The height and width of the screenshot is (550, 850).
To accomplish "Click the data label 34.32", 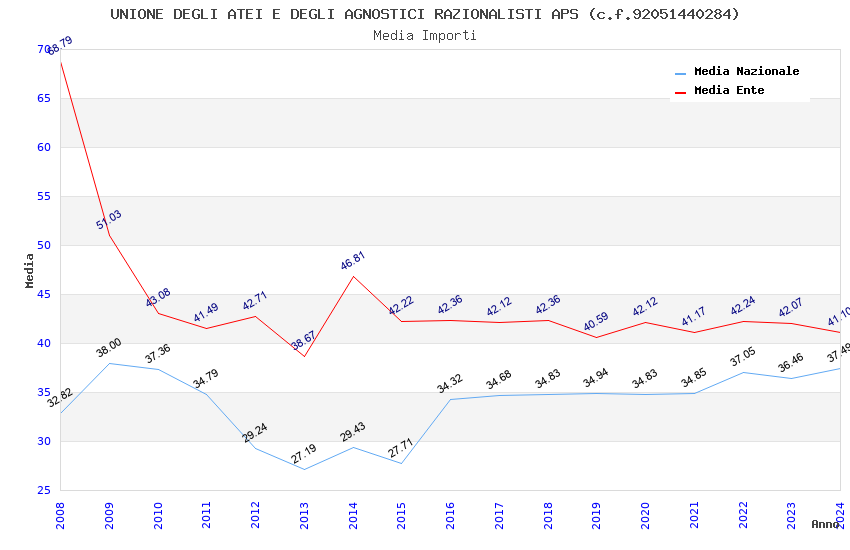I will click(x=450, y=383).
